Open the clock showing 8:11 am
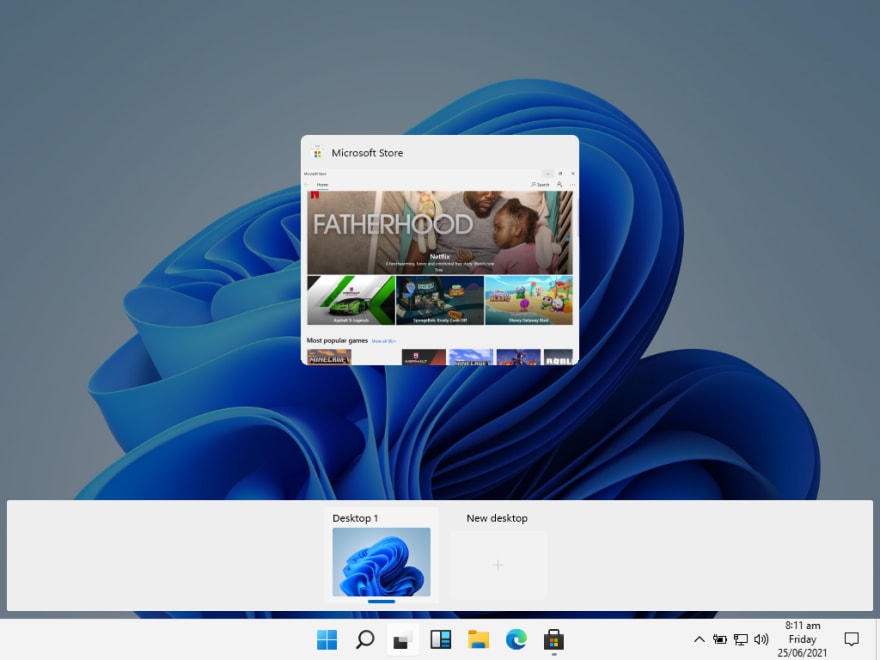The height and width of the screenshot is (660, 880). [803, 625]
